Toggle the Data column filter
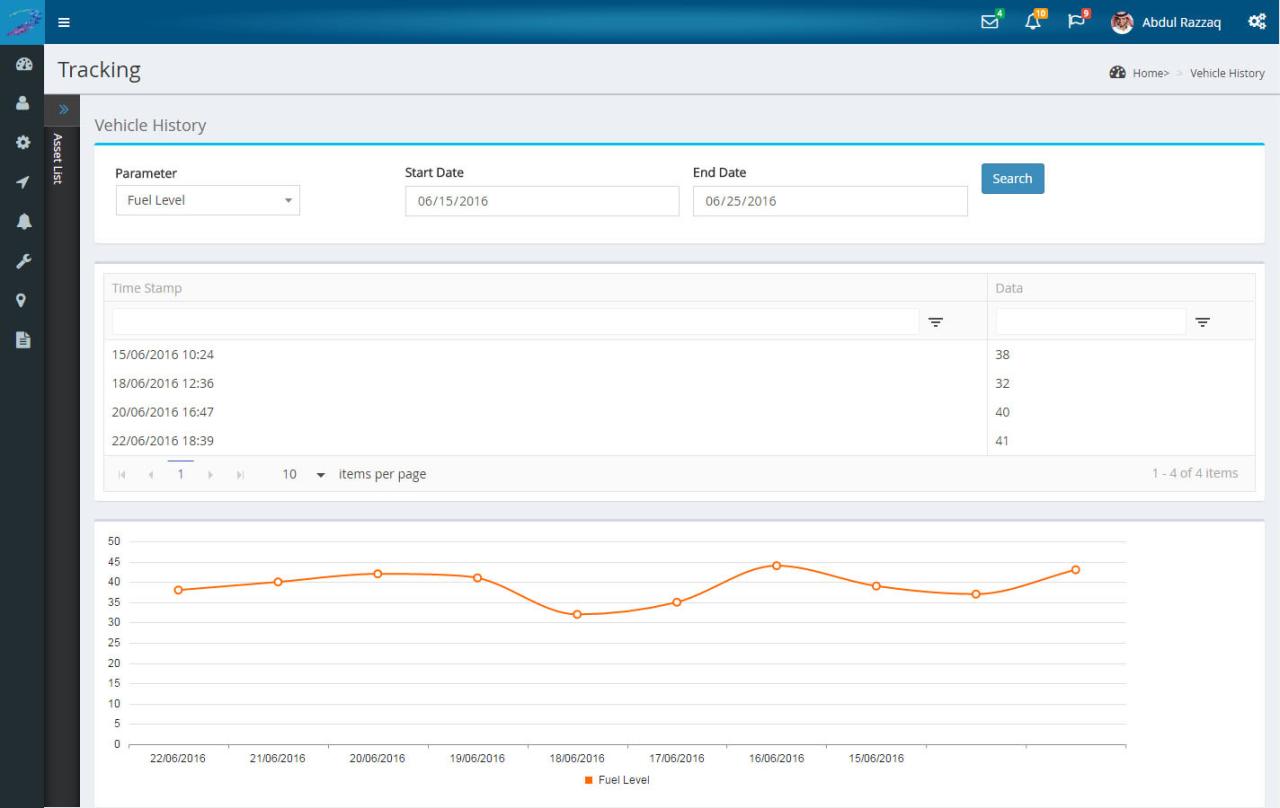The image size is (1280, 808). [x=1202, y=322]
